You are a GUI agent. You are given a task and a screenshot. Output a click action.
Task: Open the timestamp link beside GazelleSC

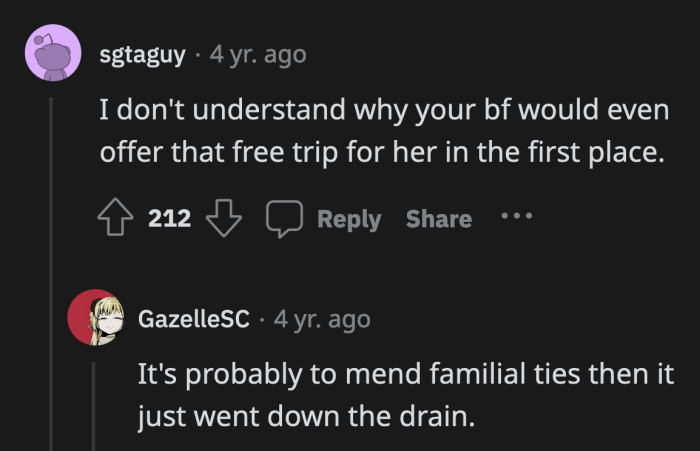[322, 320]
